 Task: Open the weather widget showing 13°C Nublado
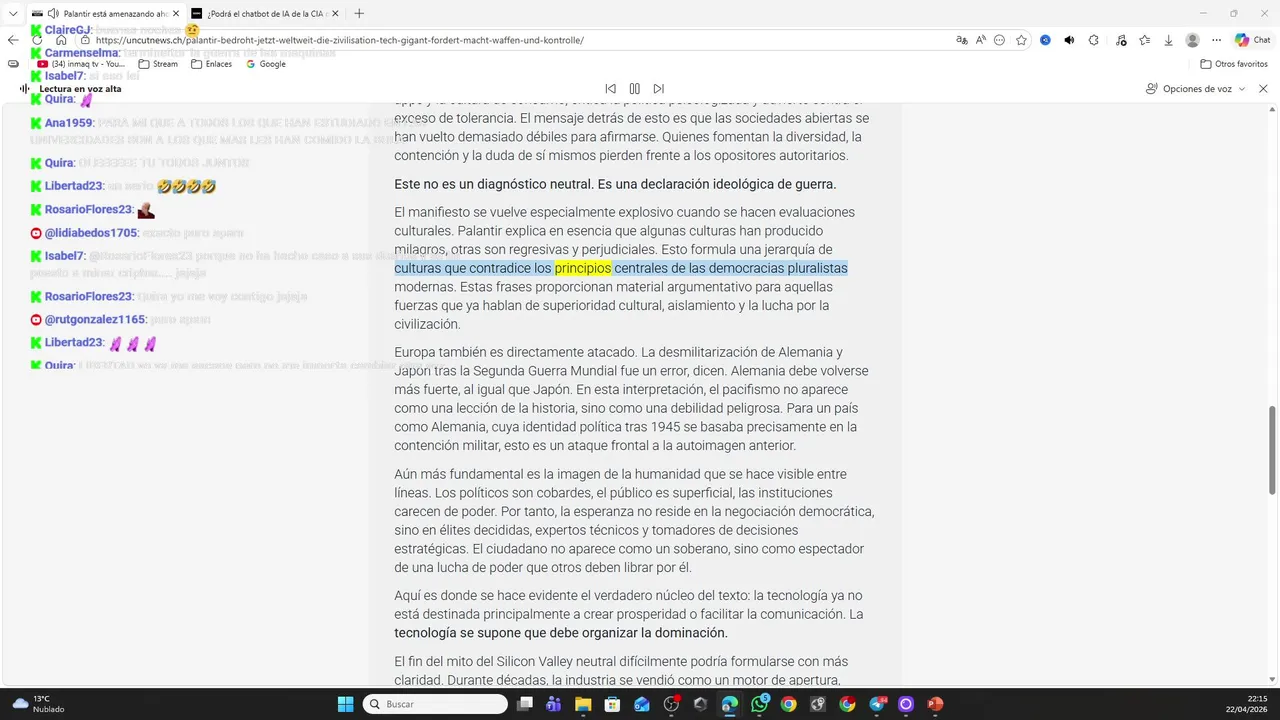point(38,704)
